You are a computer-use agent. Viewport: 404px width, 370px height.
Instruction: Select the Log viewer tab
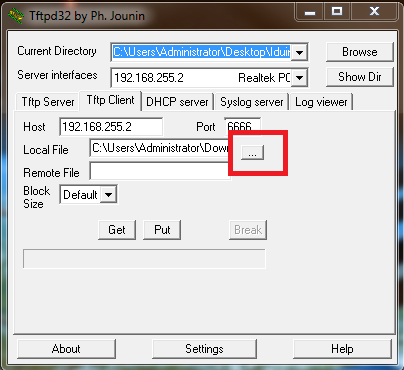tap(321, 102)
